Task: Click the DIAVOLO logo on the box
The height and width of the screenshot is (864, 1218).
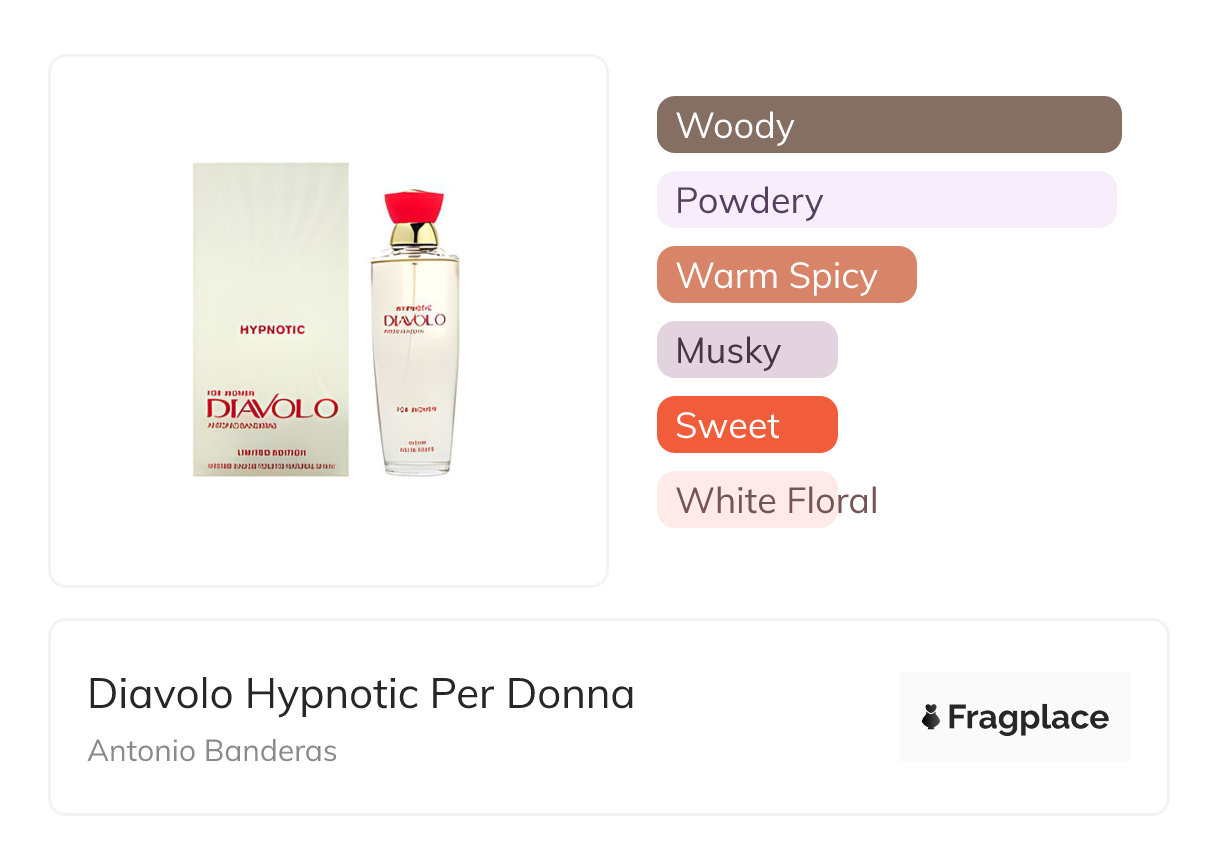Action: tap(272, 408)
